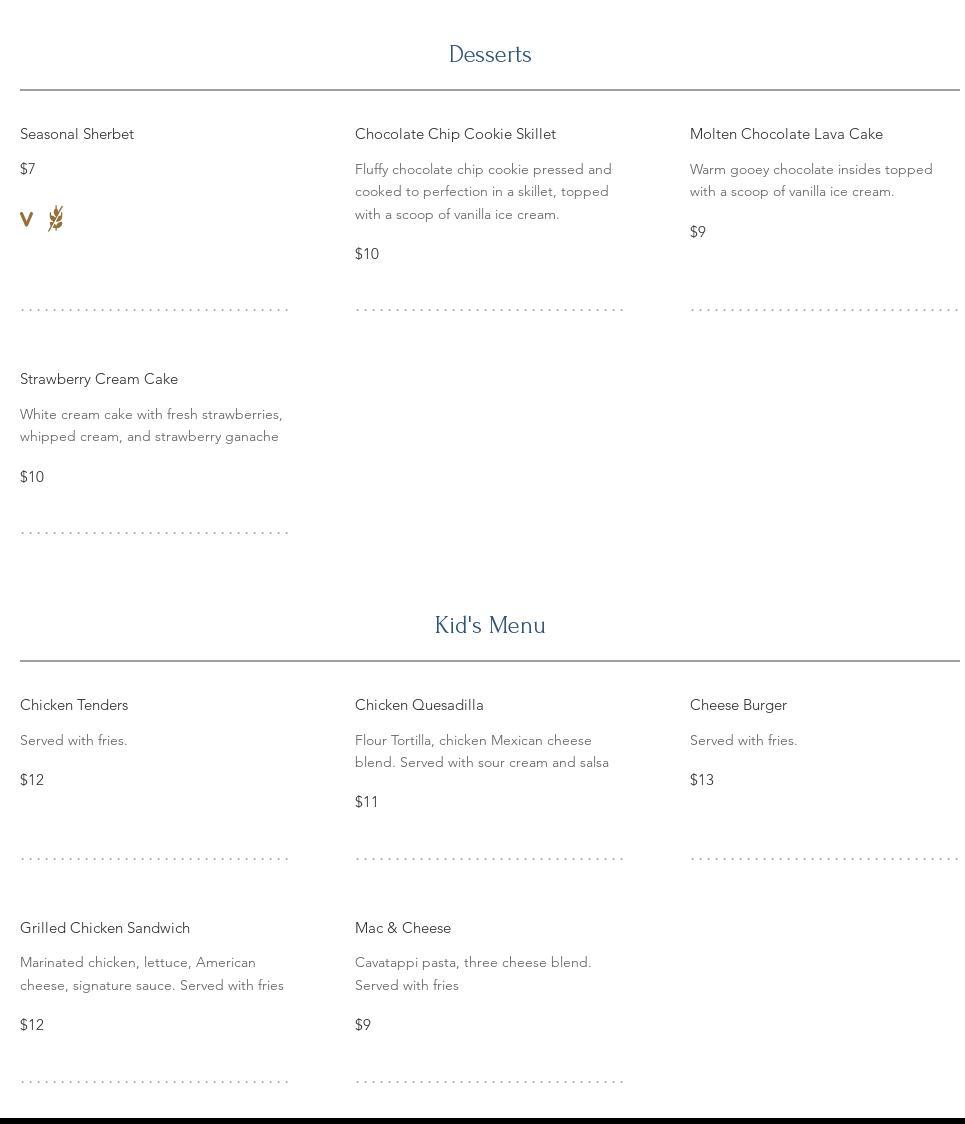Click the Molten Chocolate Lava Cake title

(x=786, y=134)
